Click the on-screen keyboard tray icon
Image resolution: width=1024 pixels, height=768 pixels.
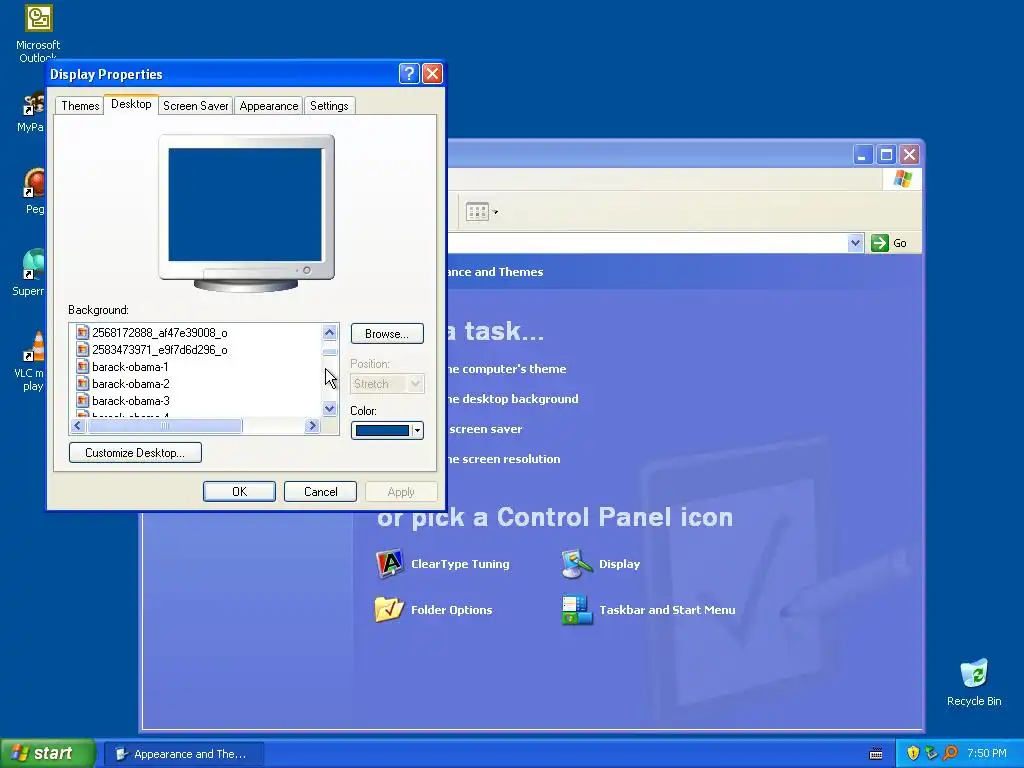click(x=876, y=754)
